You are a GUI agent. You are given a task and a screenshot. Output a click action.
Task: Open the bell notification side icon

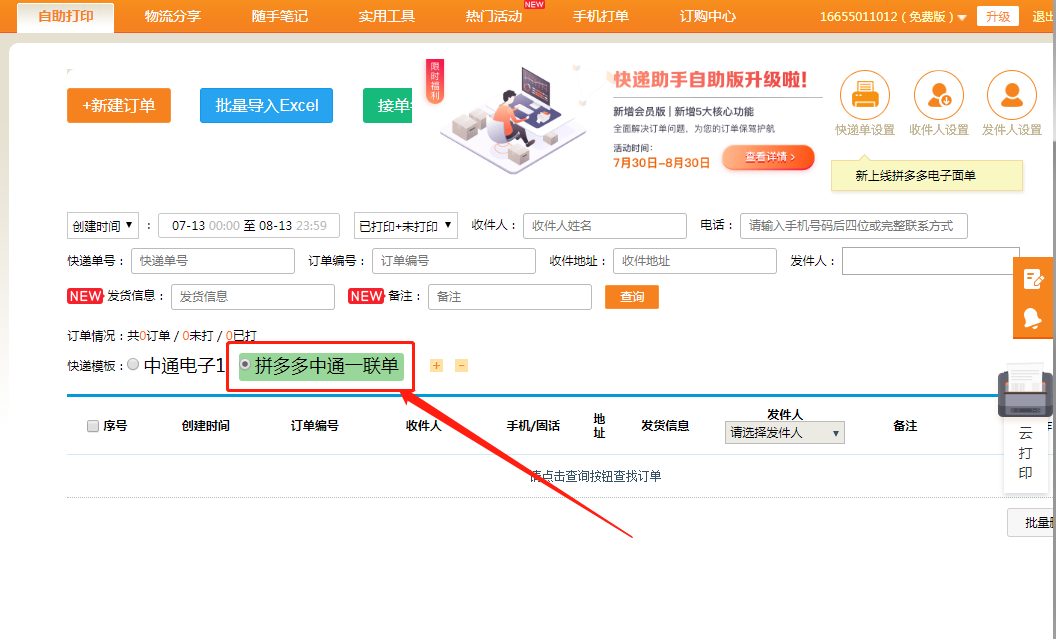coord(1032,317)
